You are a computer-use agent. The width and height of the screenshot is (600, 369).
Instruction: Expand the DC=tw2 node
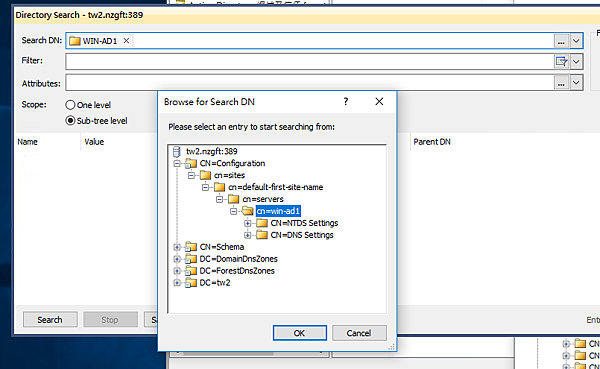[x=177, y=283]
